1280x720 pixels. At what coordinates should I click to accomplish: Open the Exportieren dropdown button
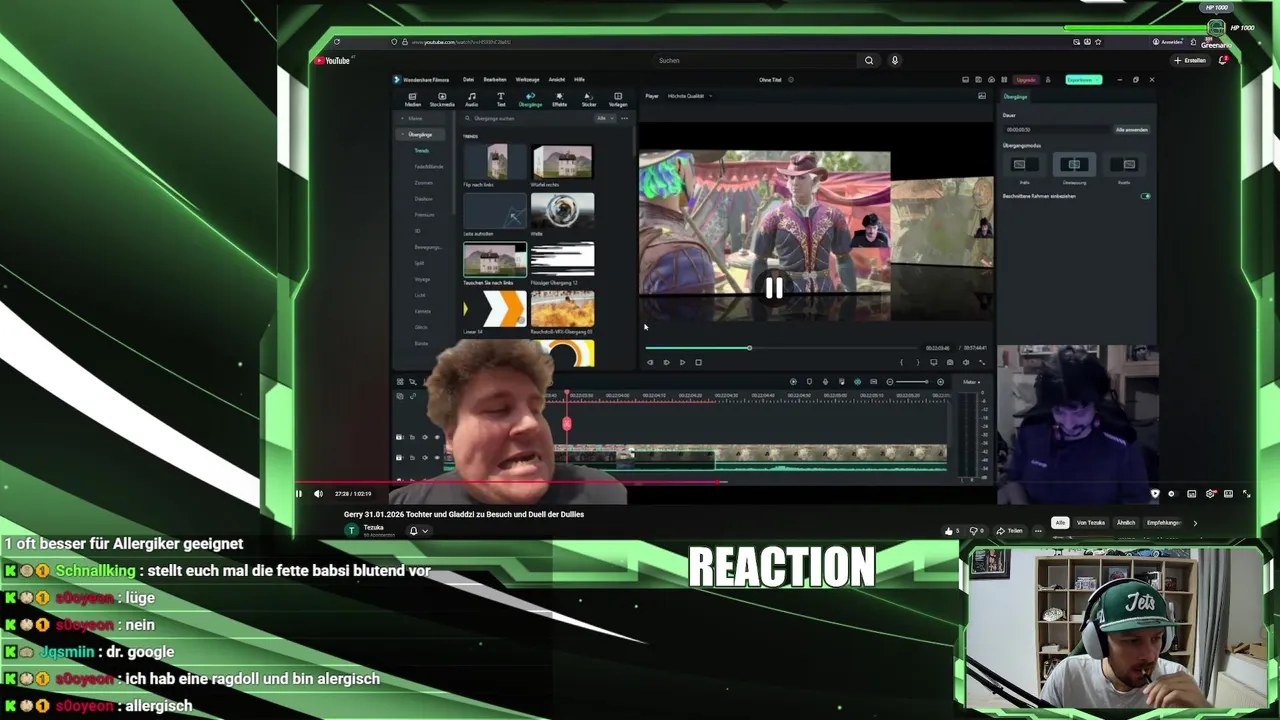[x=1083, y=79]
